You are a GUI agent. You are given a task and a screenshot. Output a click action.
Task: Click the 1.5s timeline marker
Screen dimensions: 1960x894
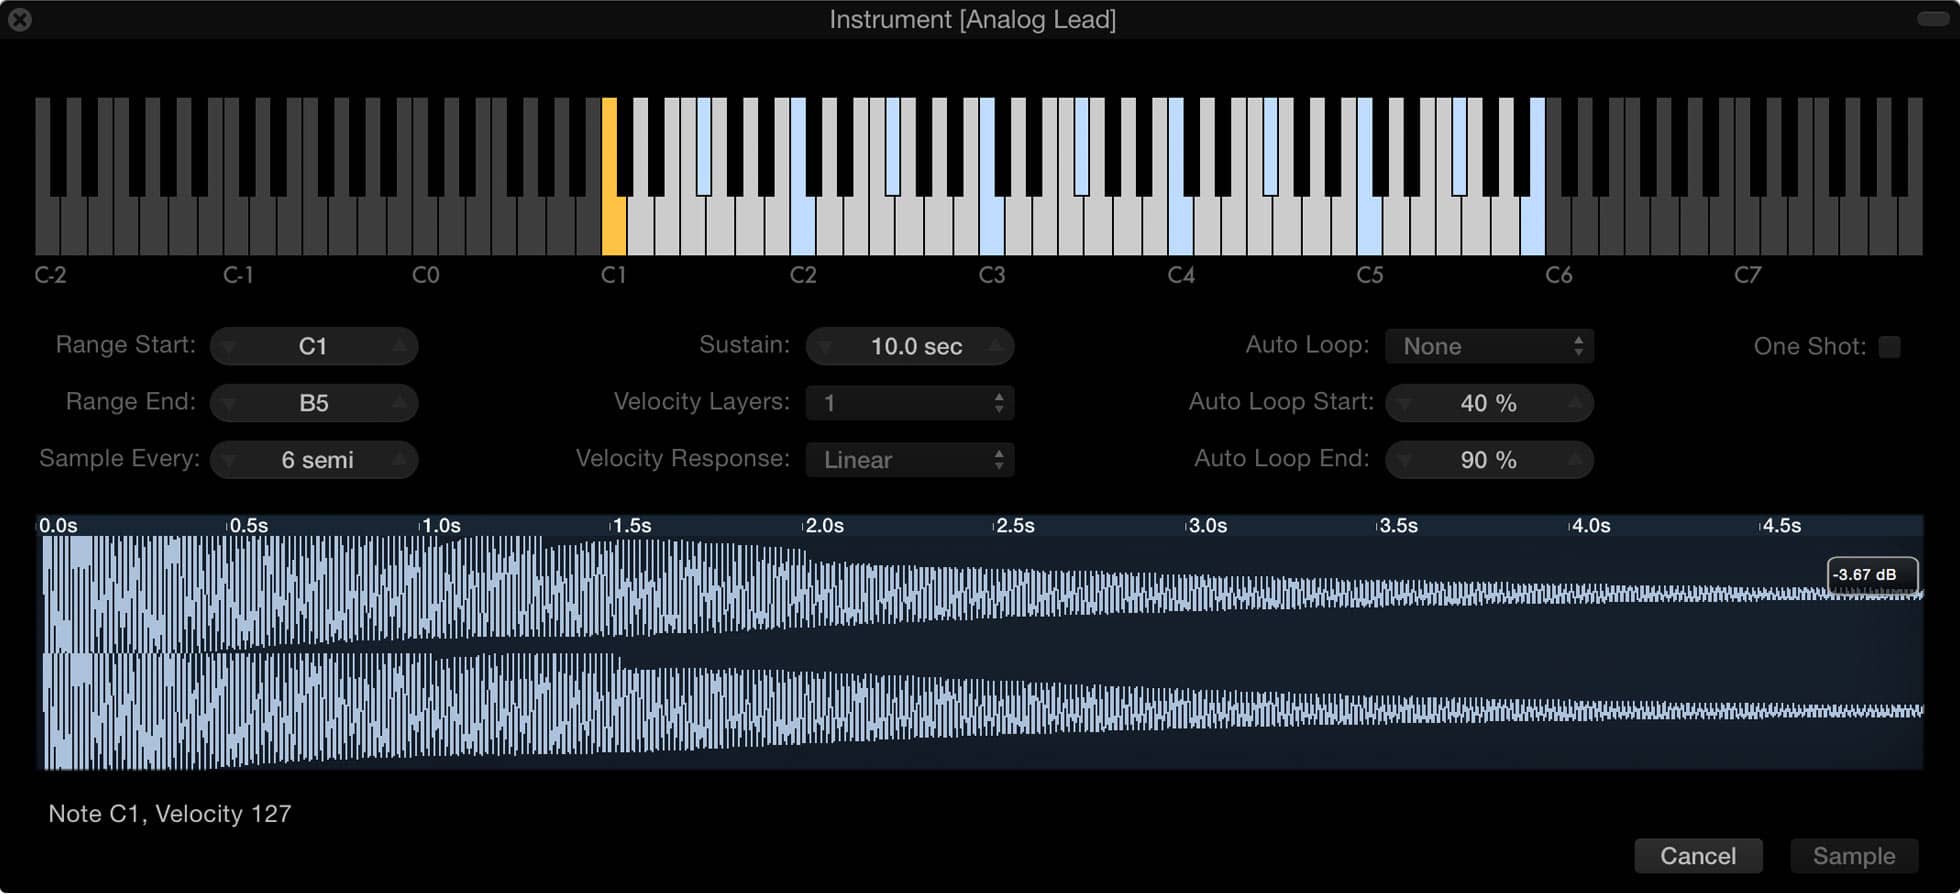coord(632,526)
